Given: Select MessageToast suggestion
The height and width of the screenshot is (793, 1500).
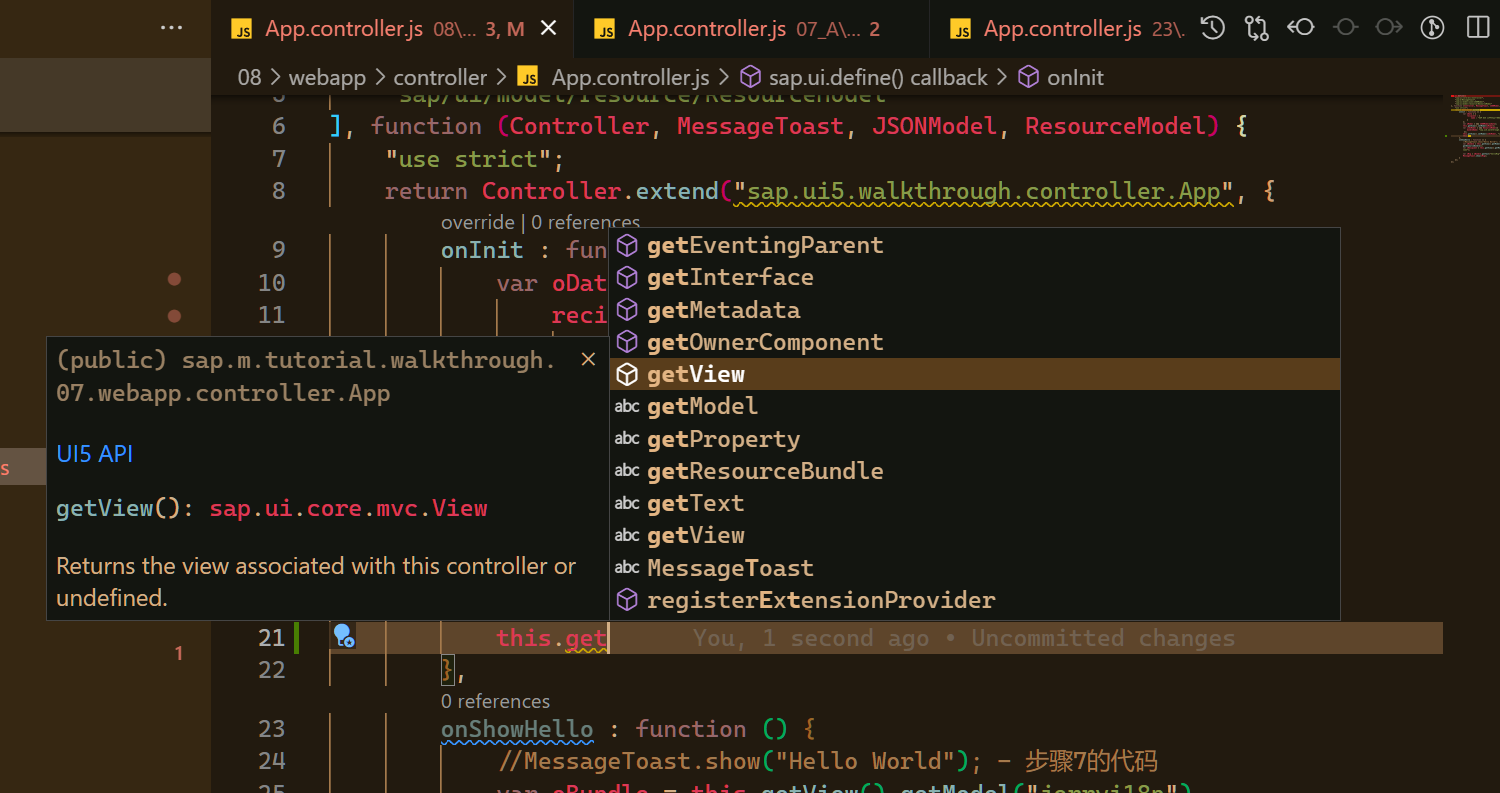Looking at the screenshot, I should [x=974, y=568].
